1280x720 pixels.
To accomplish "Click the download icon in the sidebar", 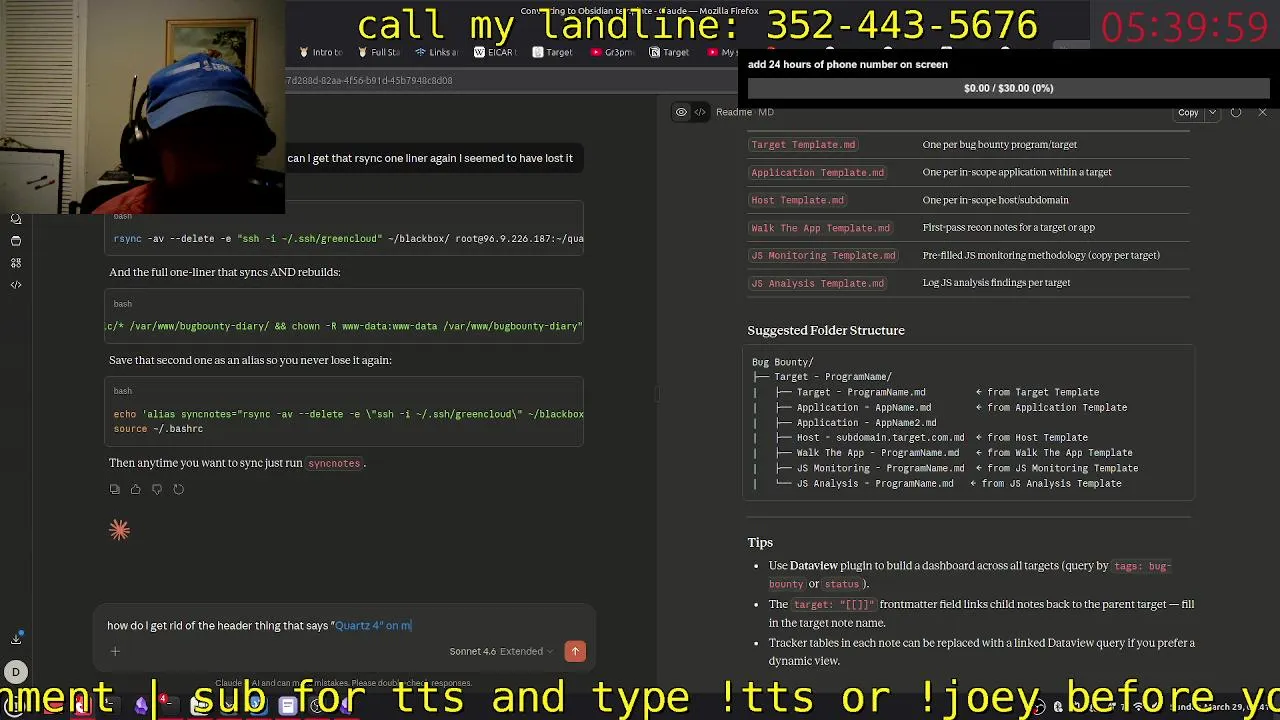I will tap(16, 639).
